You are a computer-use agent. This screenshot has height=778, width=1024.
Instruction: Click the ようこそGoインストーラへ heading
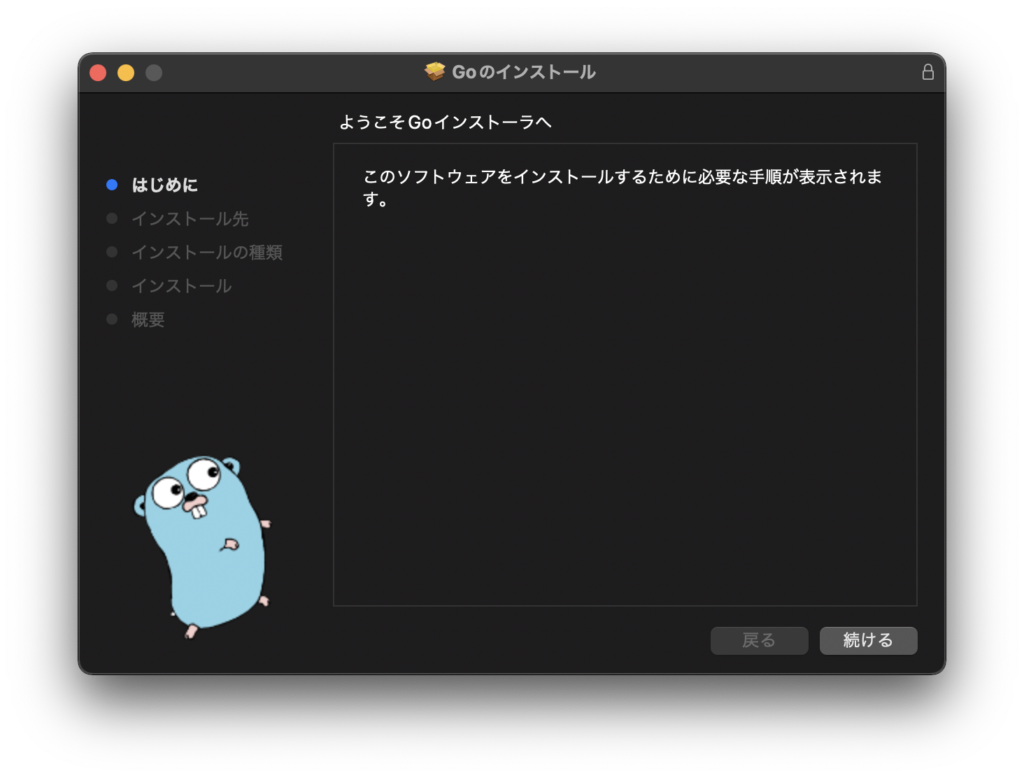(445, 122)
